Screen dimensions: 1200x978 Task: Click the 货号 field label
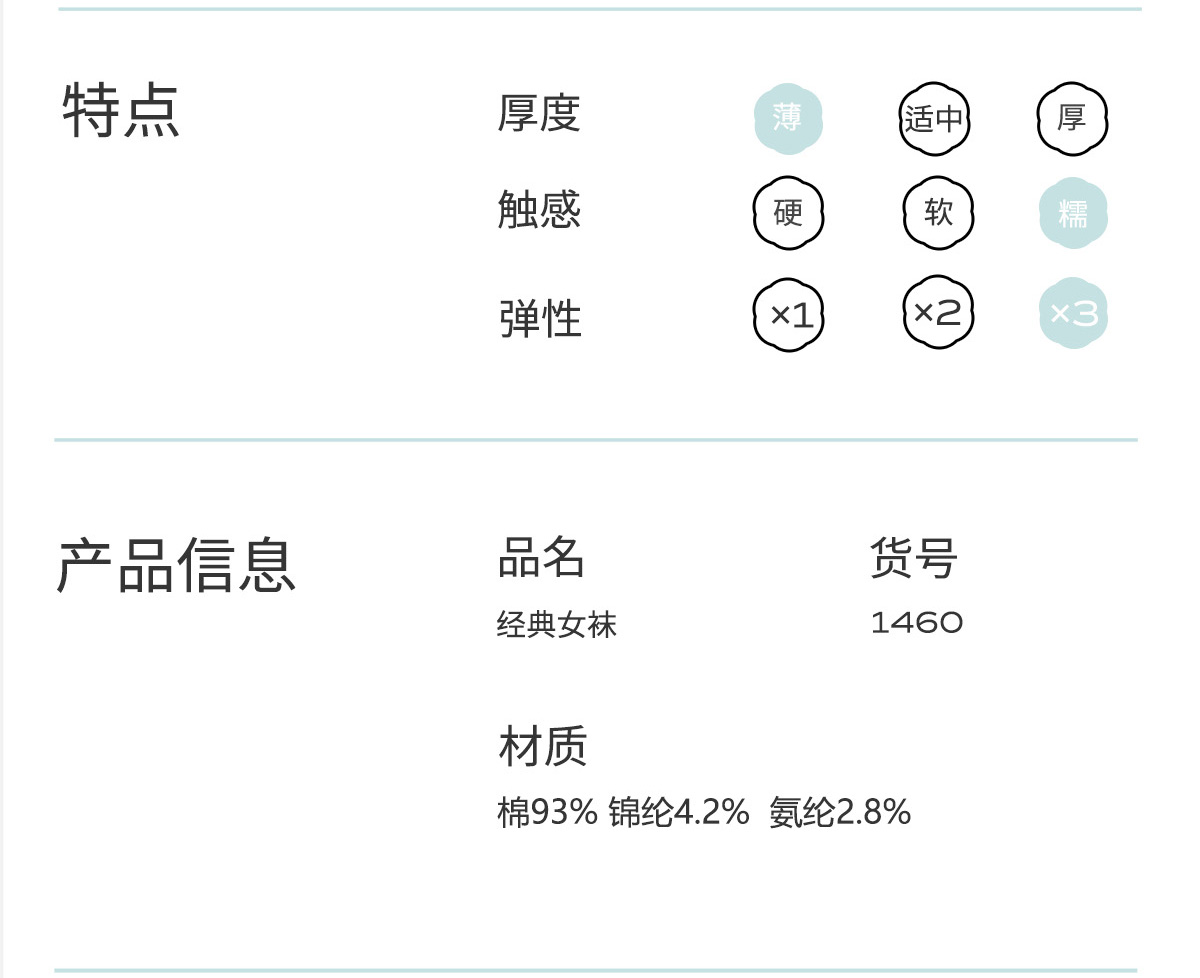(x=913, y=557)
